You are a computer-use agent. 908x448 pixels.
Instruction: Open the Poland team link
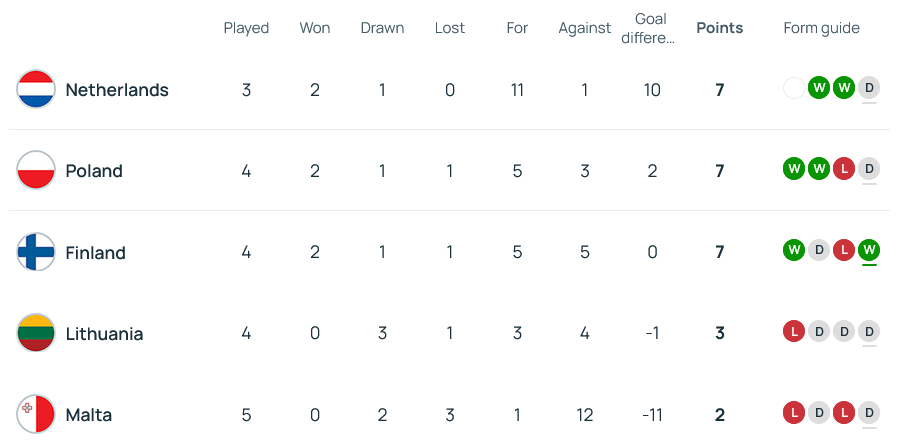tap(94, 171)
